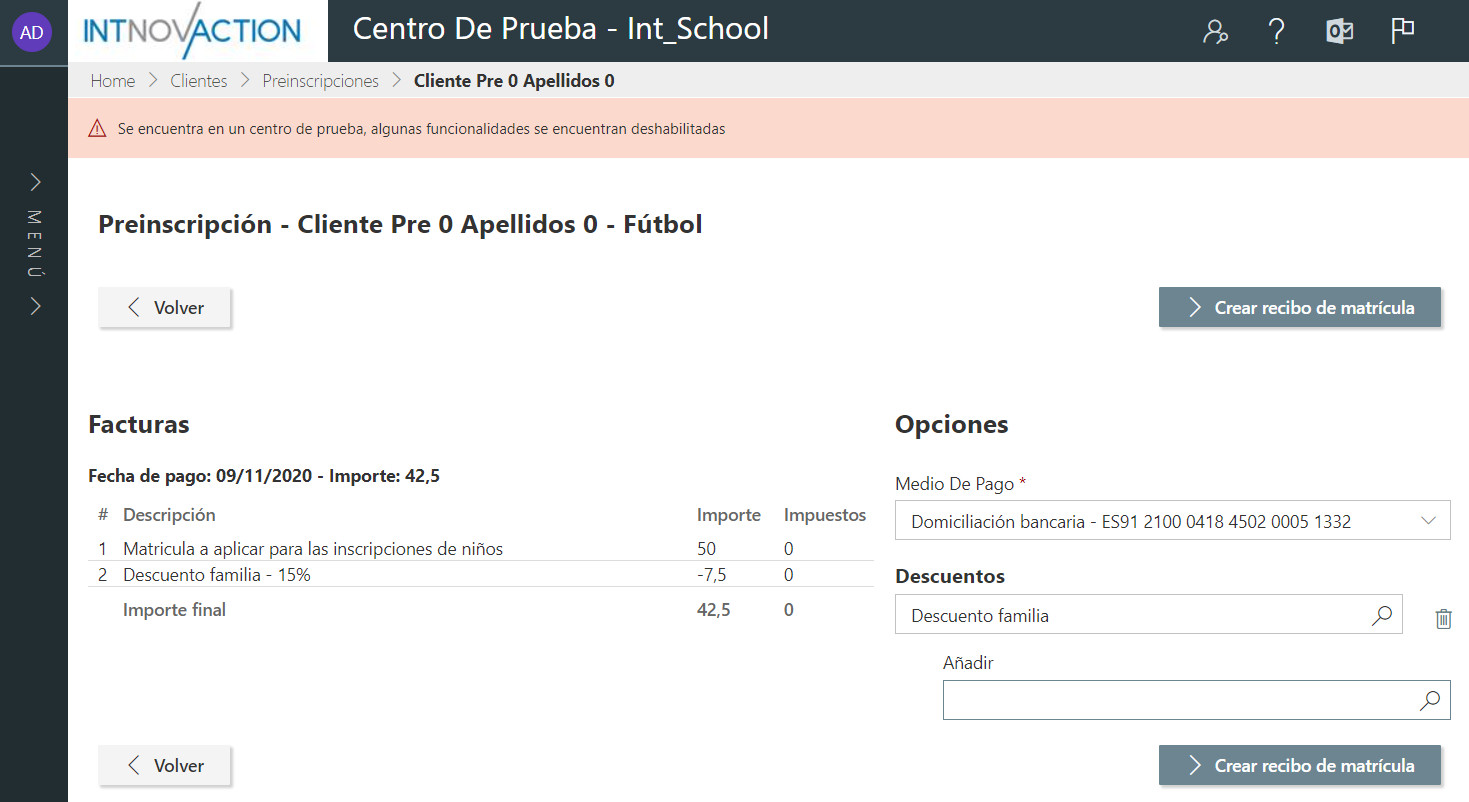Image resolution: width=1469 pixels, height=802 pixels.
Task: Go to Home in breadcrumb
Action: (x=113, y=81)
